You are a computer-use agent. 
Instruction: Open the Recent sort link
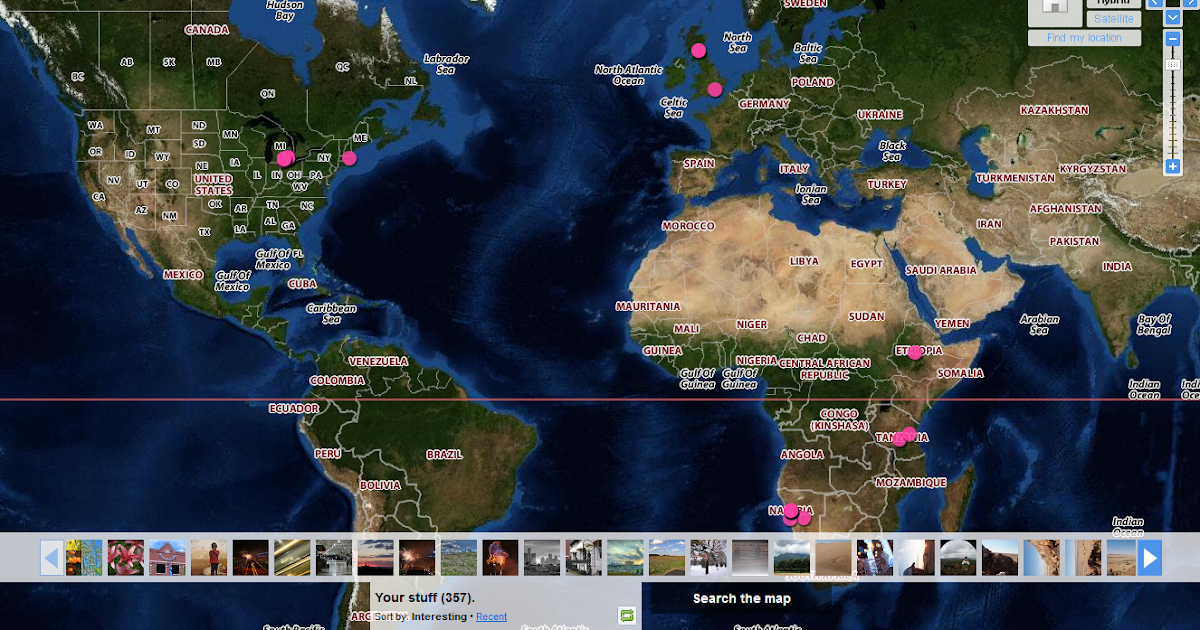point(490,616)
